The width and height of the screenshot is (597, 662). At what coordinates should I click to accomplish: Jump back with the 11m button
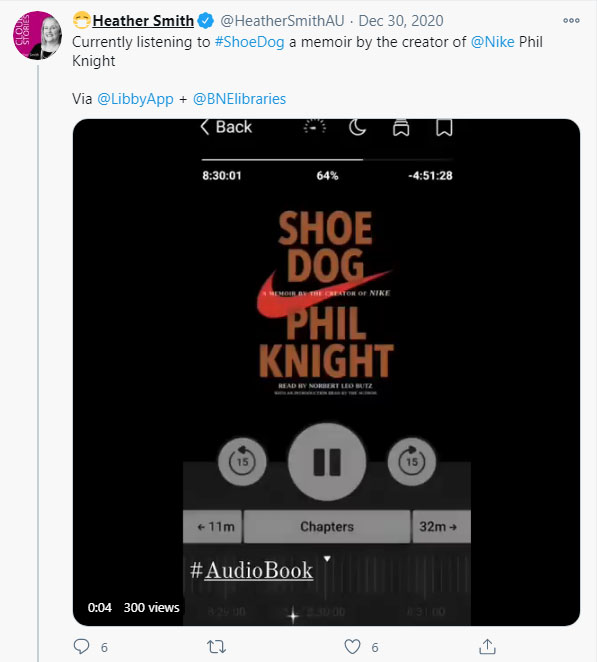(x=213, y=526)
